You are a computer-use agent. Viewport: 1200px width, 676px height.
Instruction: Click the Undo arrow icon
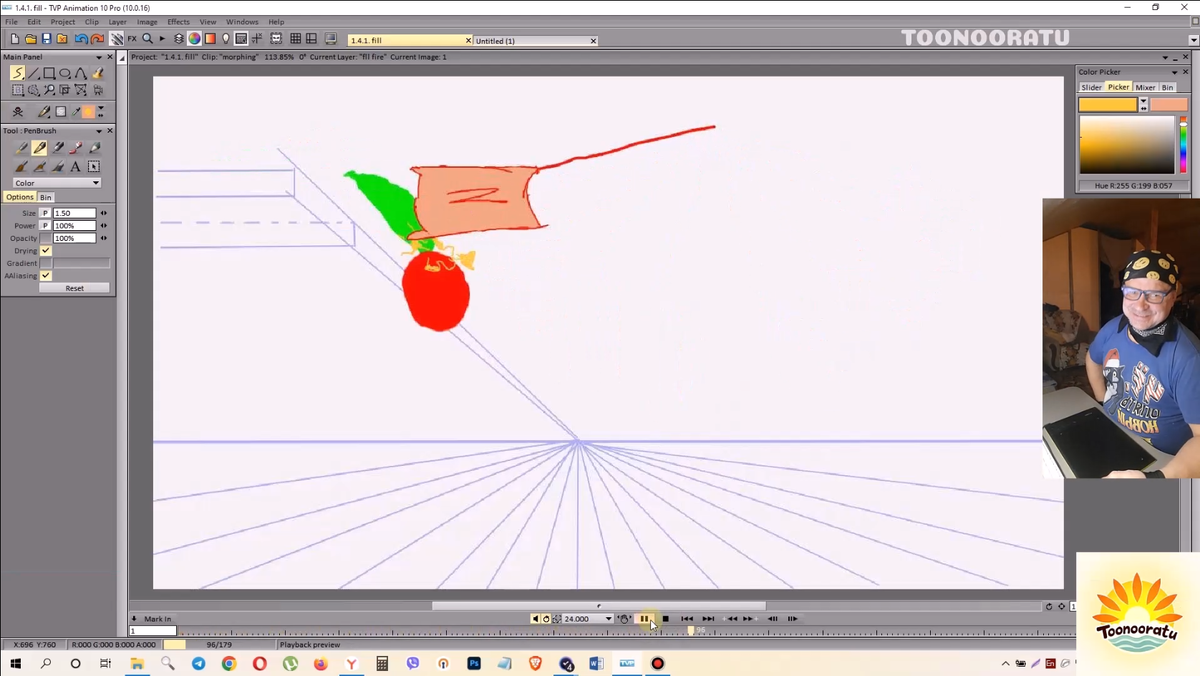click(81, 39)
